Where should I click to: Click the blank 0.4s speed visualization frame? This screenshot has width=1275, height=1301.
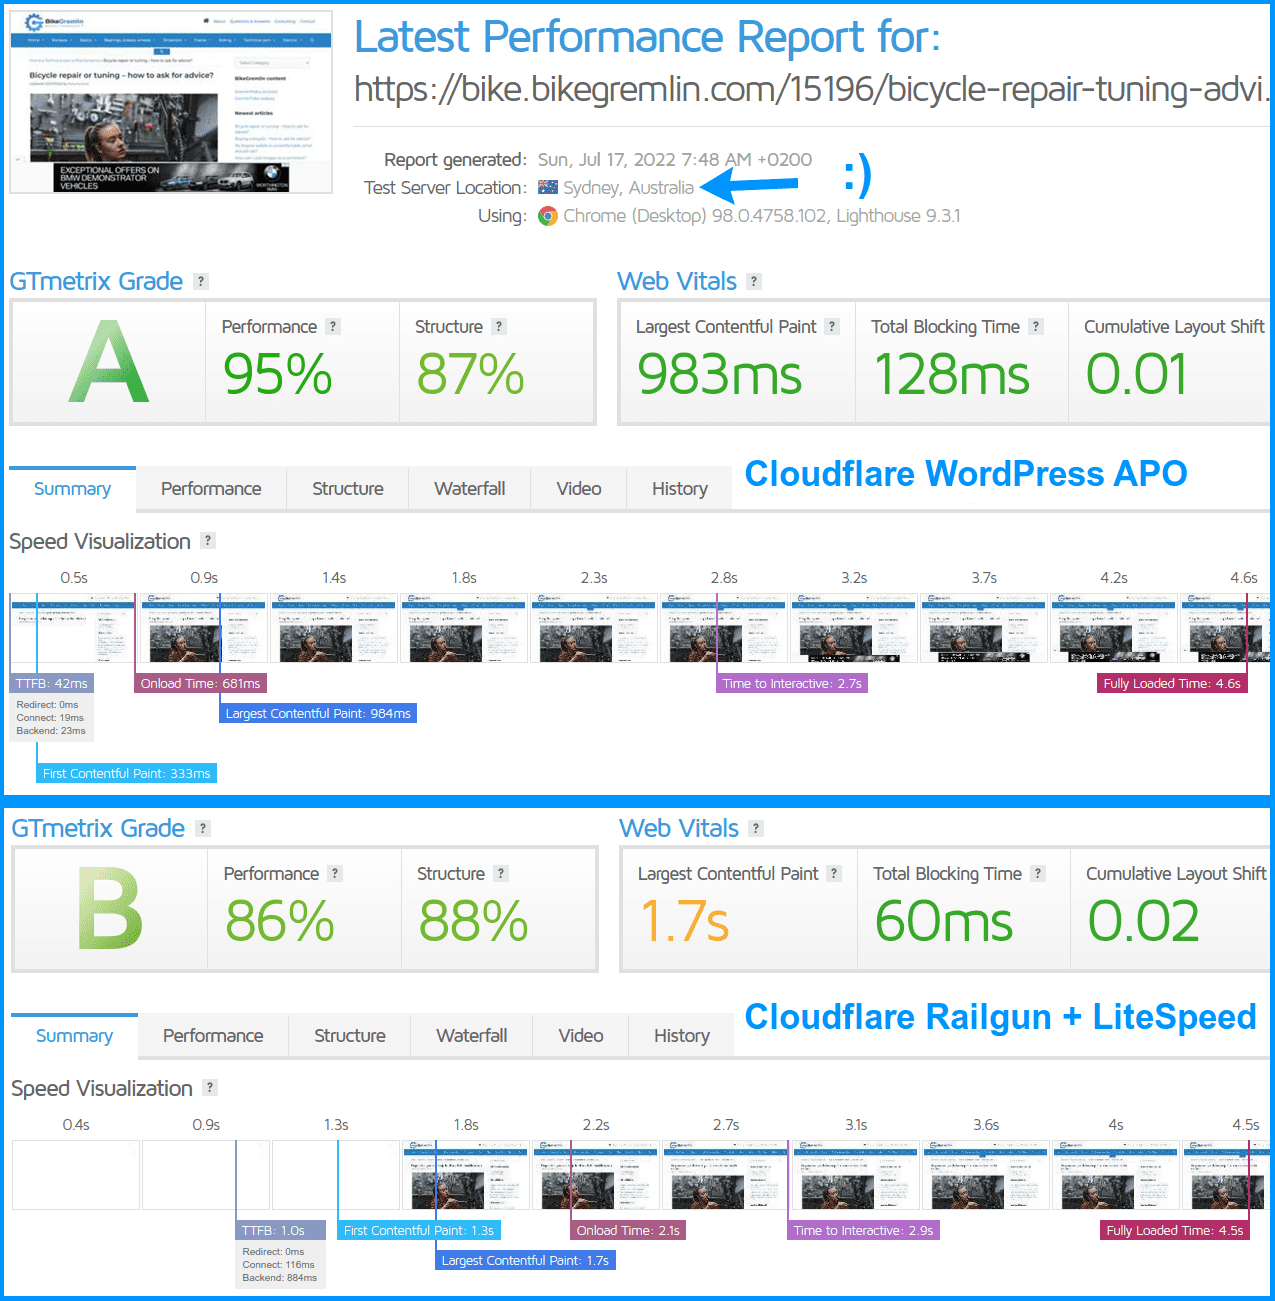pos(76,1175)
